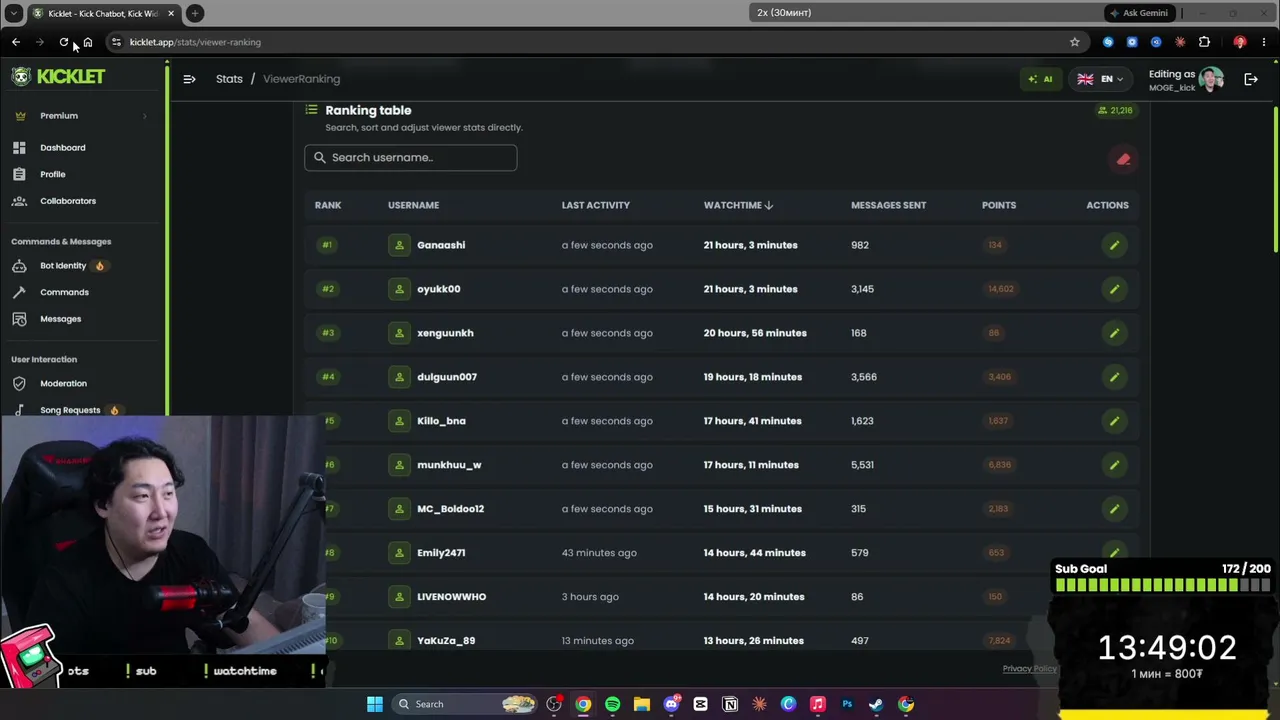
Task: Click the red eraser reset icon
Action: point(1124,159)
